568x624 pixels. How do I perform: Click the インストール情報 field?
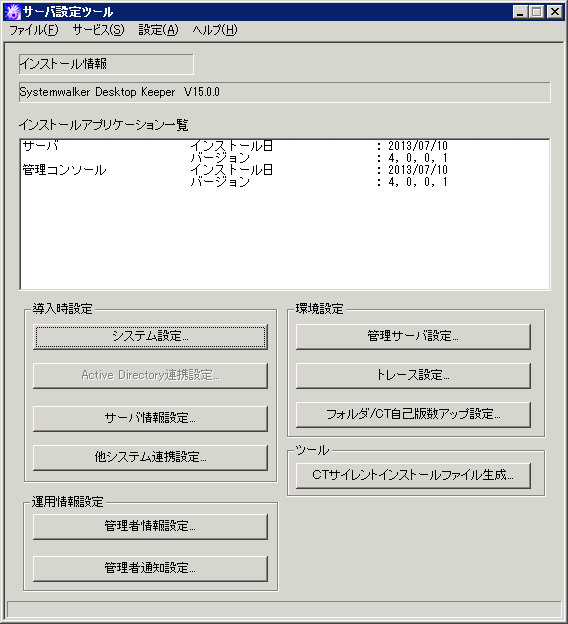coord(106,64)
